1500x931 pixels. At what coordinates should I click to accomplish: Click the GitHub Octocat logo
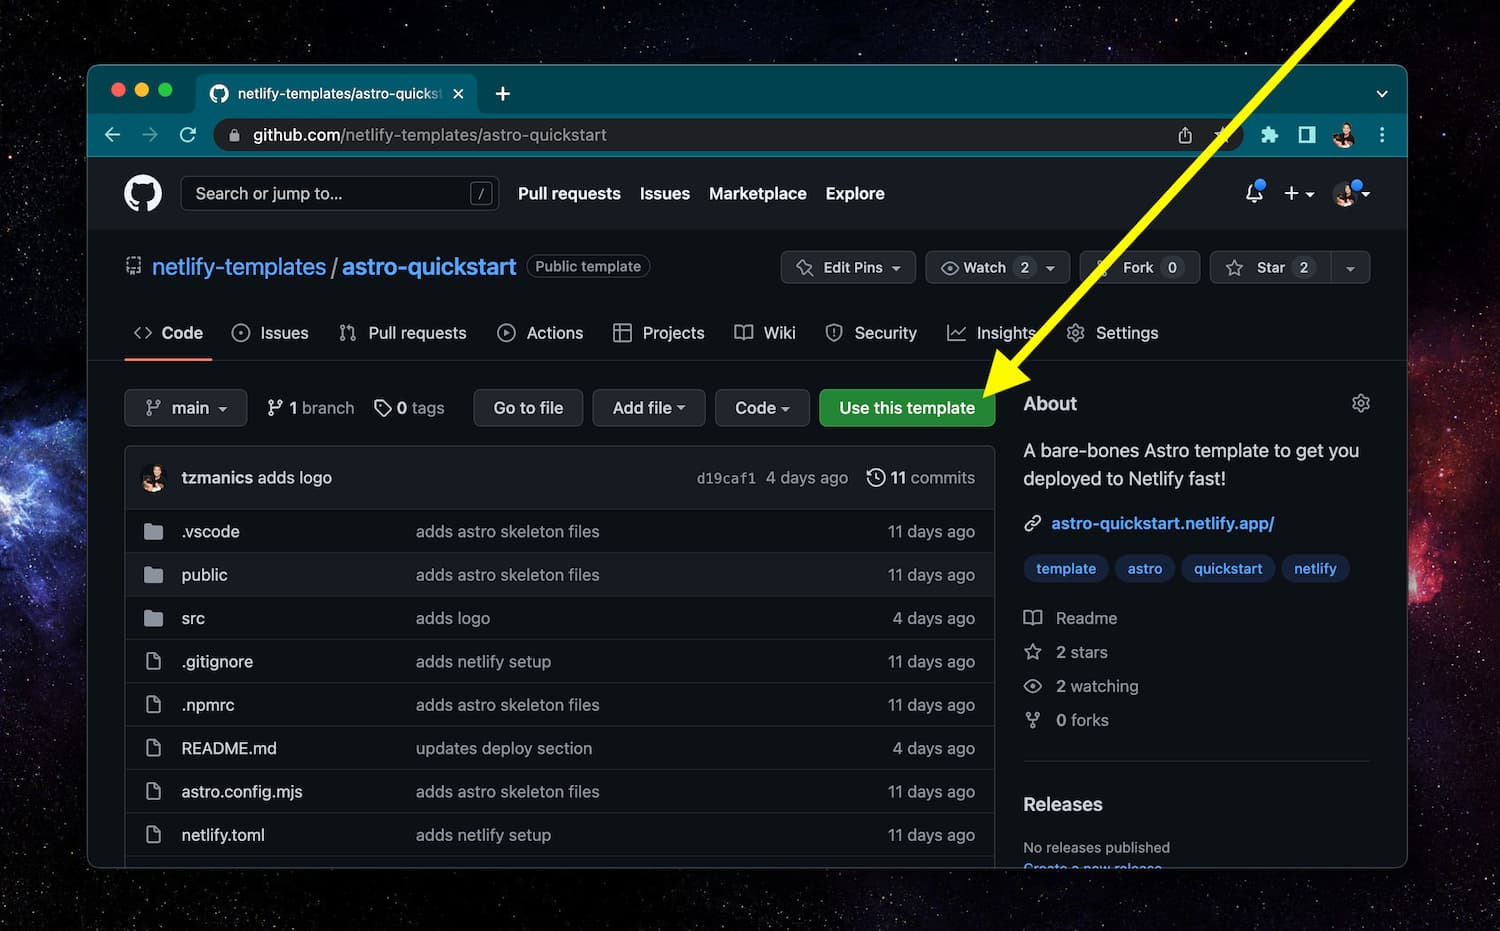click(143, 193)
